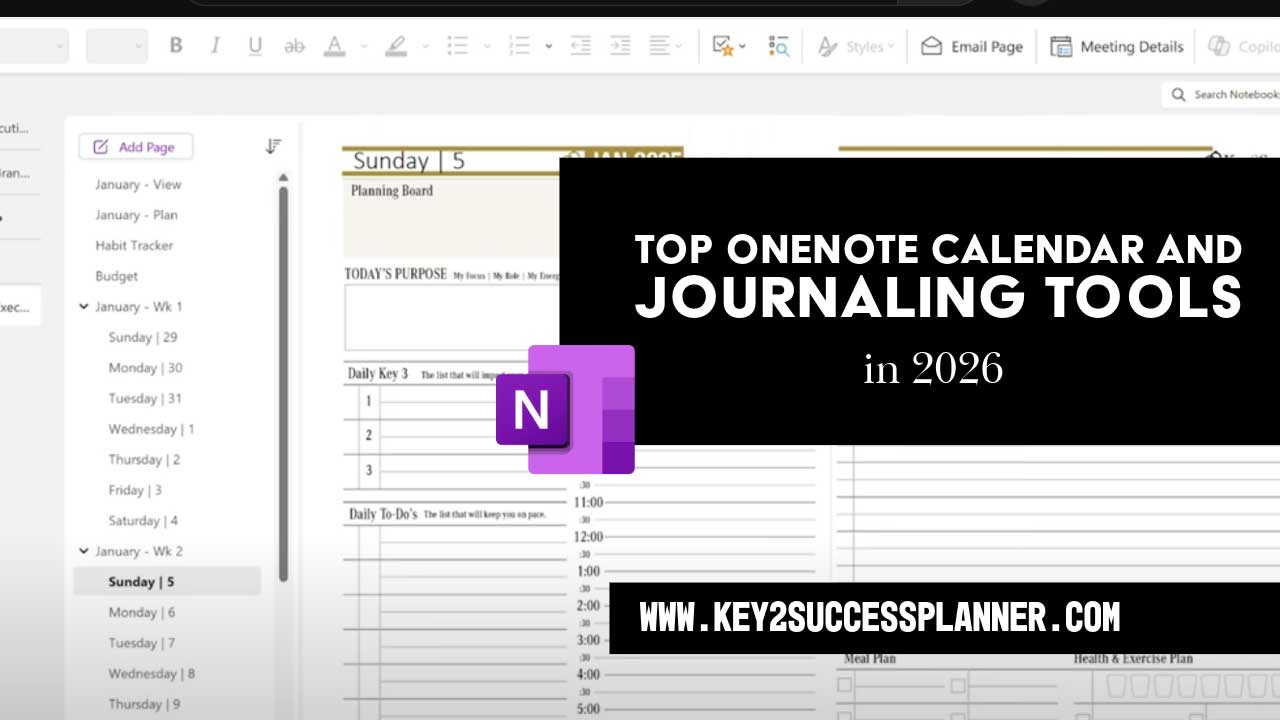Click the search magnifier icon
Screen dimensions: 1280x720
pos(1178,94)
